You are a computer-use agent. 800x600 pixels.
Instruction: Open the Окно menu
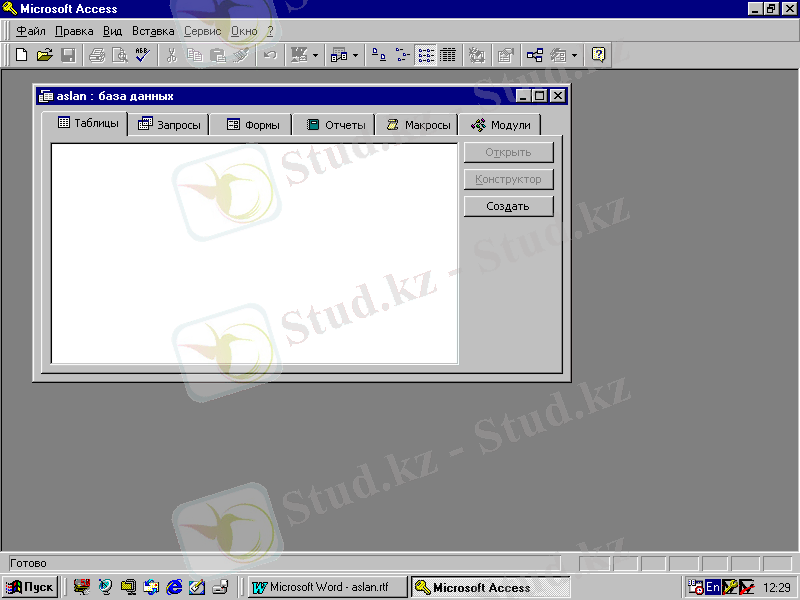point(244,31)
